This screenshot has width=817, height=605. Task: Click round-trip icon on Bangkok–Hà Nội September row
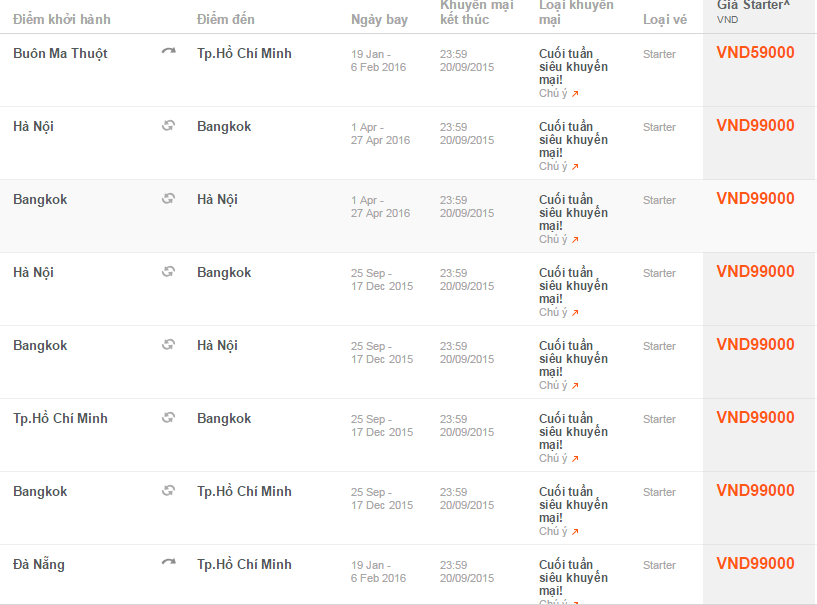pyautogui.click(x=168, y=345)
